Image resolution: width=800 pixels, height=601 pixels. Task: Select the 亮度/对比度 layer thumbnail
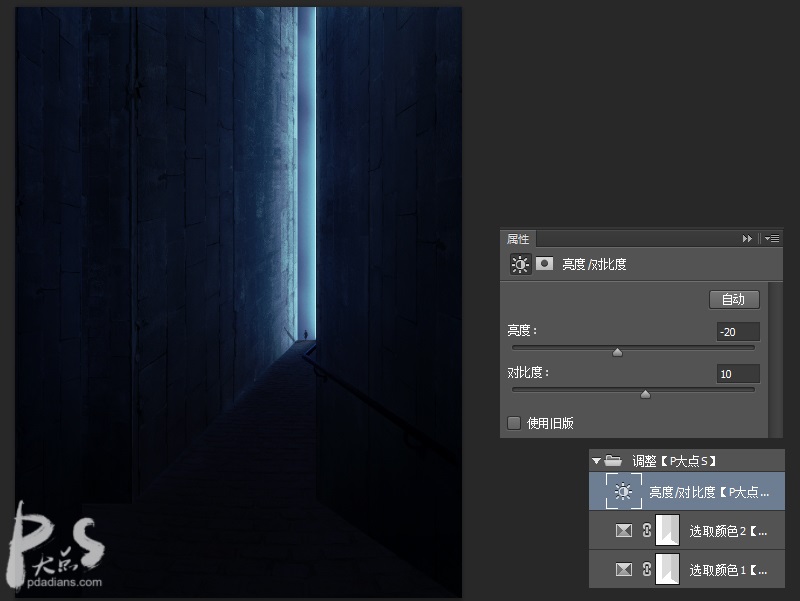623,491
